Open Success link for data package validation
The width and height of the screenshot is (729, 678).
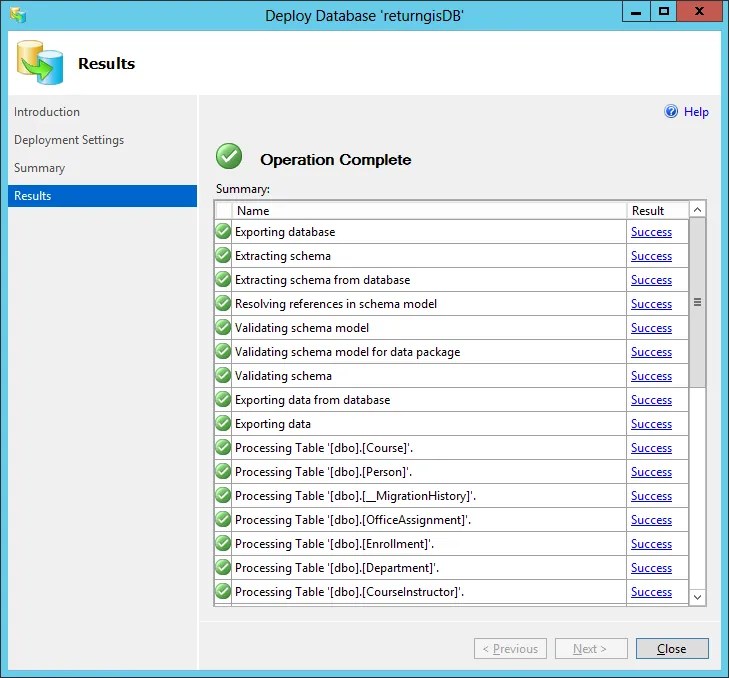click(x=651, y=352)
